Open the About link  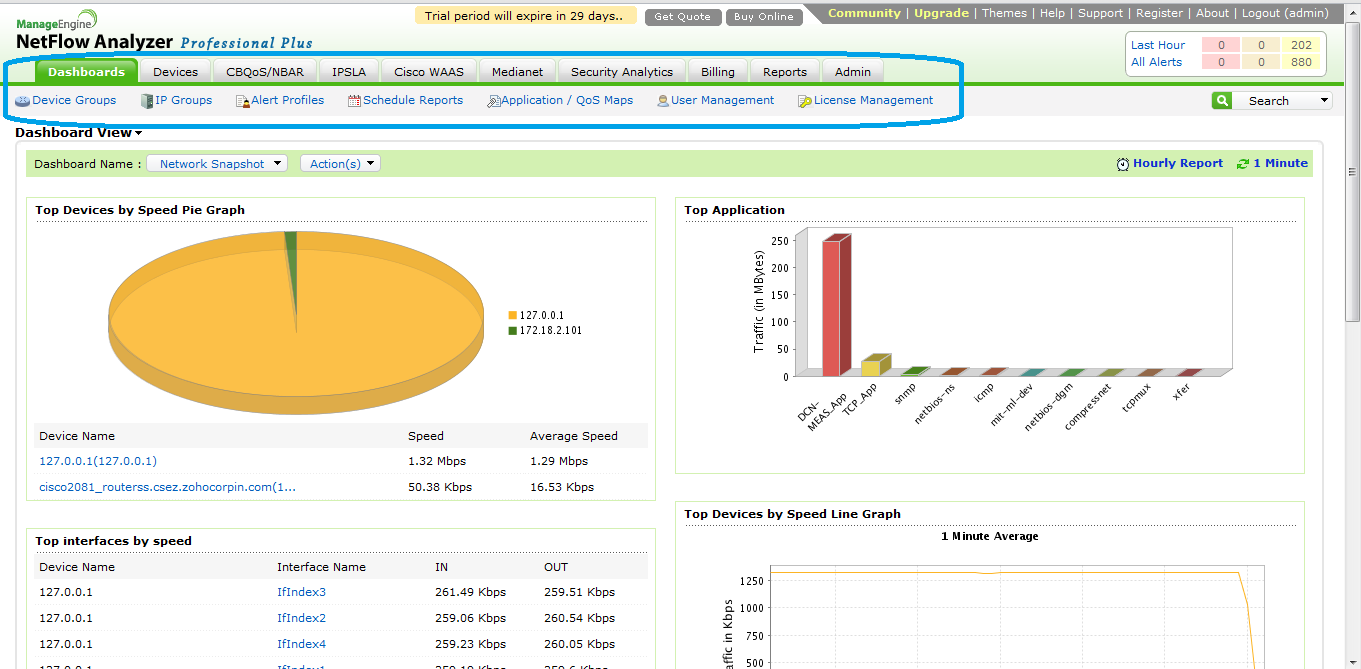[1212, 13]
